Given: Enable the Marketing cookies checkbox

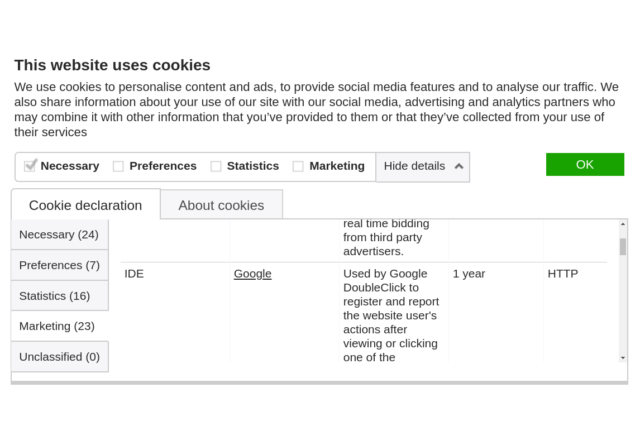Looking at the screenshot, I should tap(298, 166).
